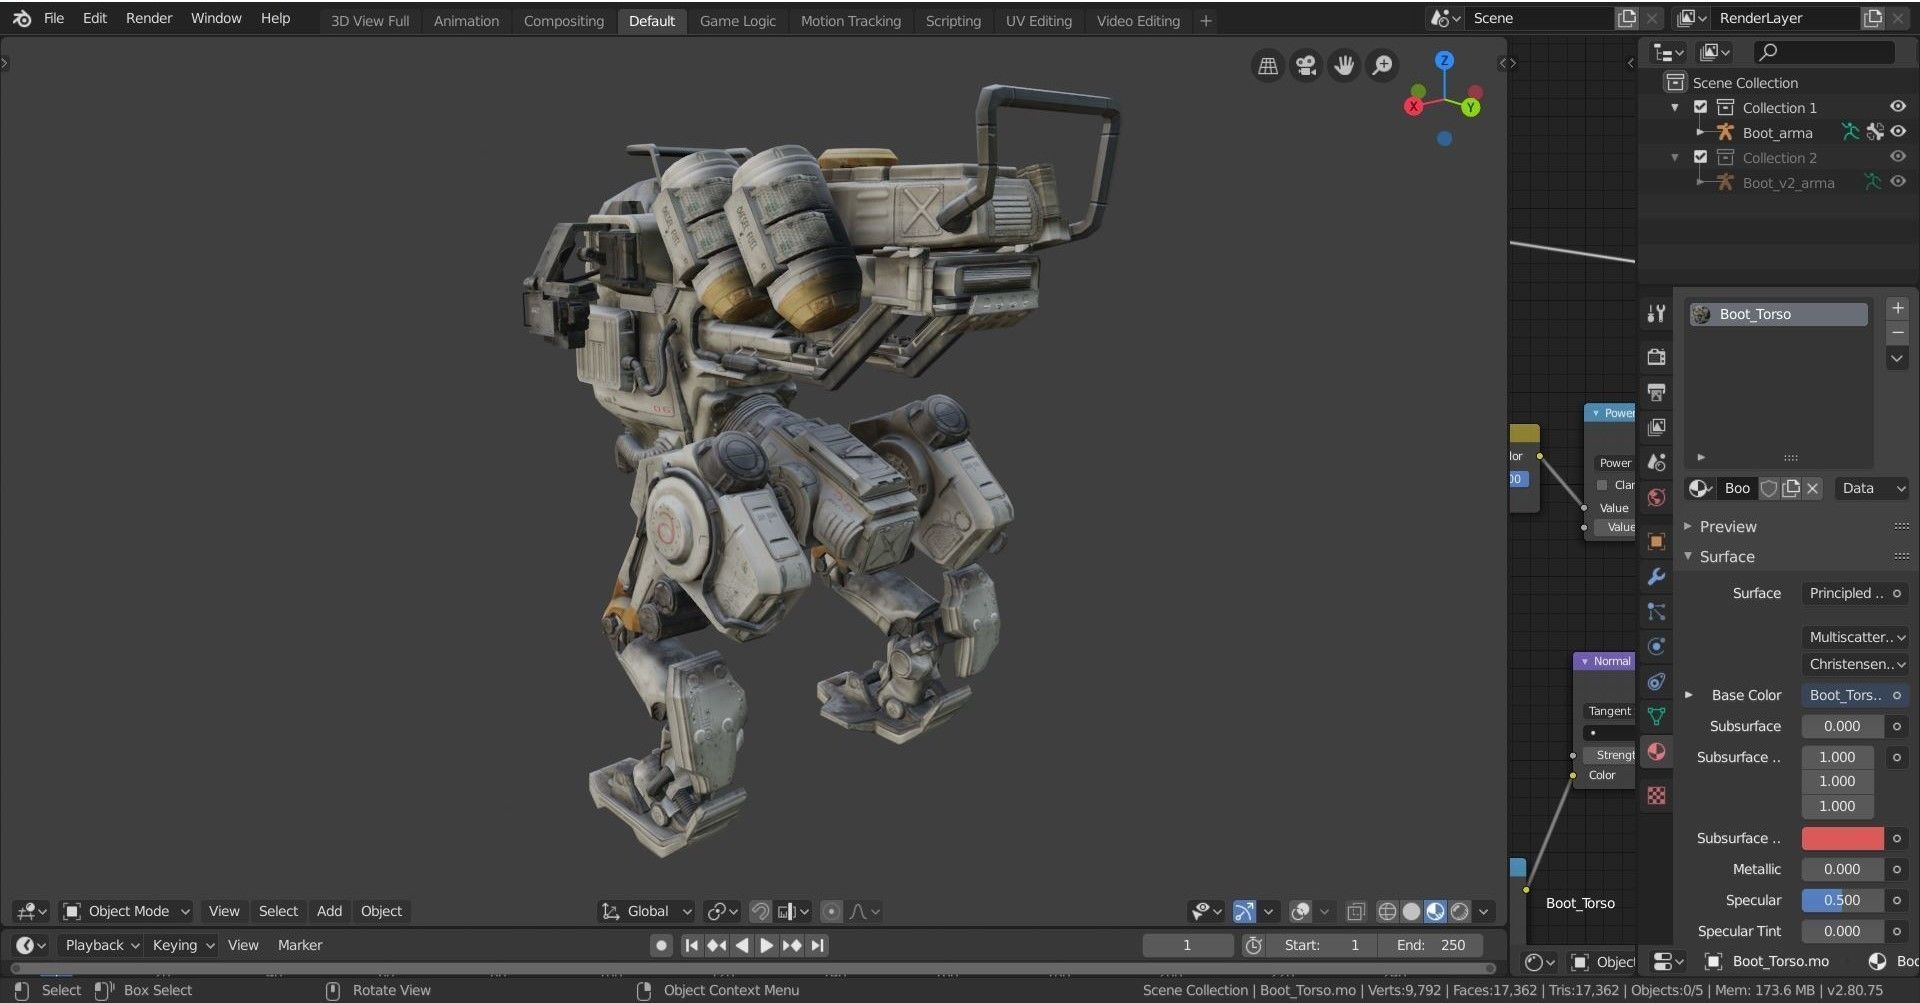Toggle Collection 1 checkbox in outliner
The image size is (1920, 1003).
pos(1700,107)
